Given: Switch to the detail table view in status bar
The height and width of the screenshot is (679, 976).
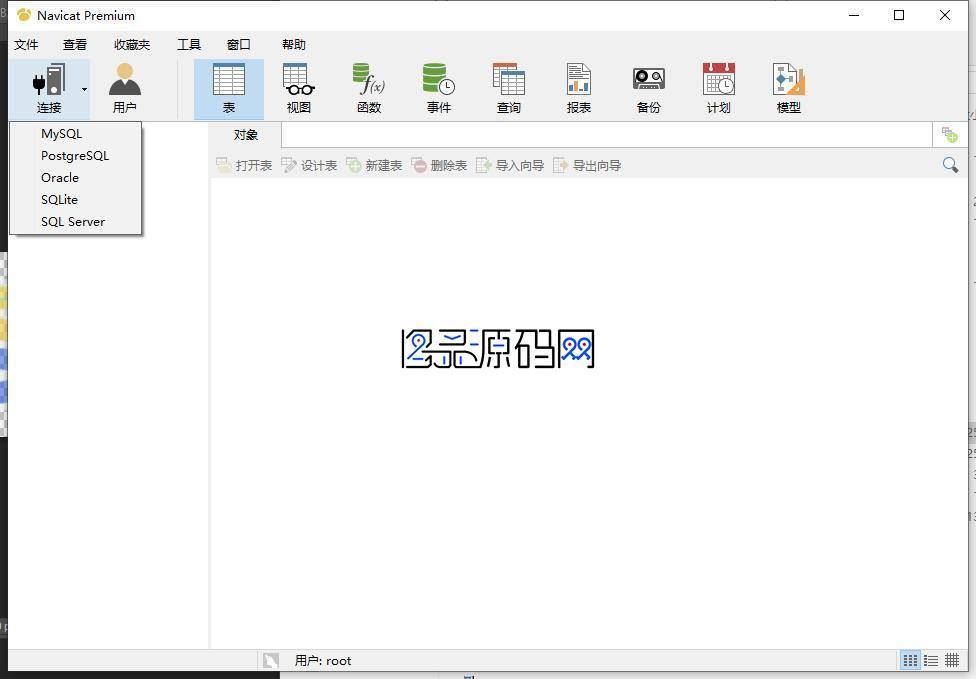Looking at the screenshot, I should point(952,660).
